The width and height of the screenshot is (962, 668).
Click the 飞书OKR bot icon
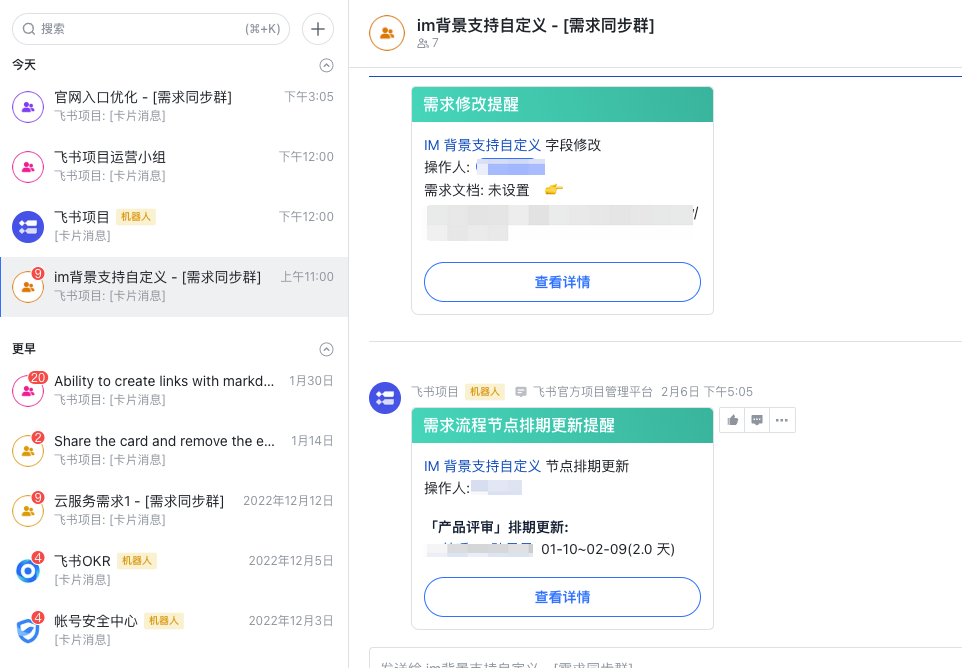click(x=28, y=571)
